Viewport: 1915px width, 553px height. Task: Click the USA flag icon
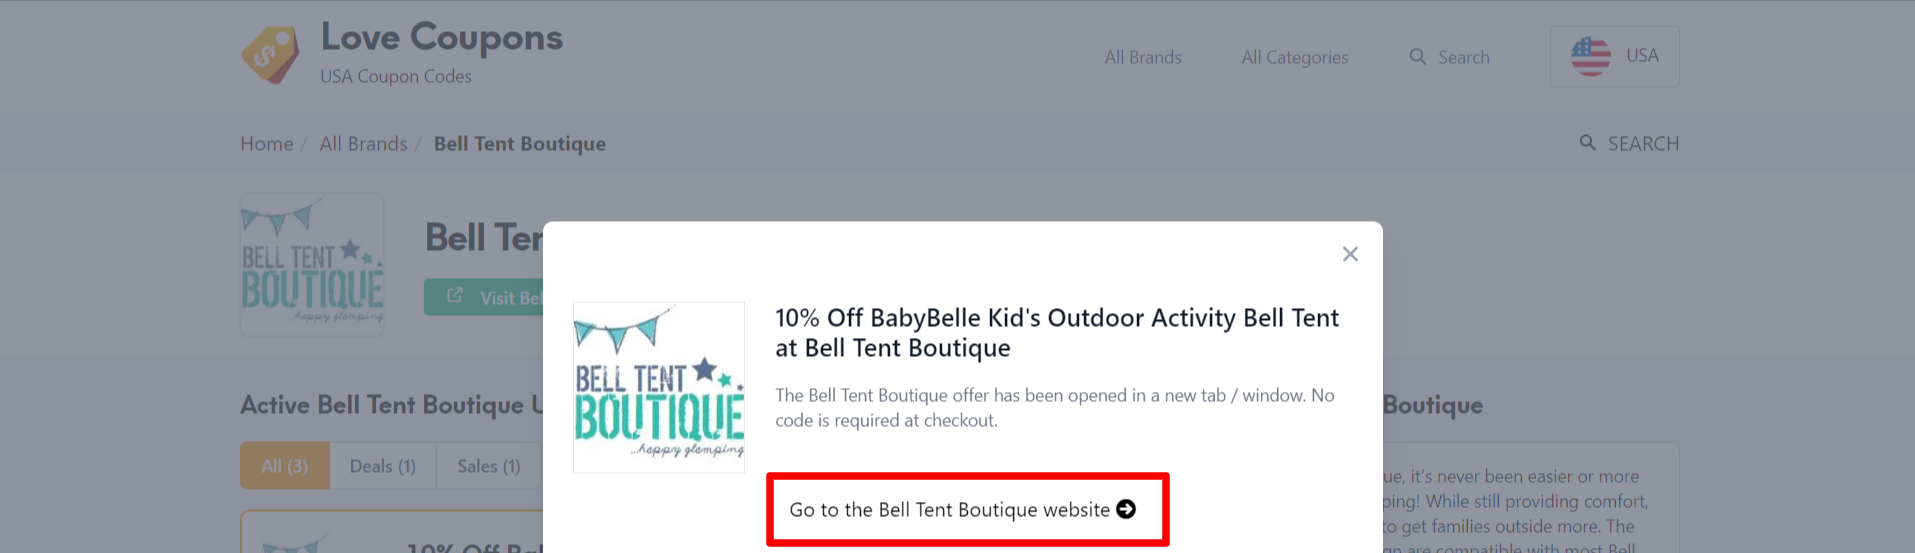pyautogui.click(x=1590, y=56)
